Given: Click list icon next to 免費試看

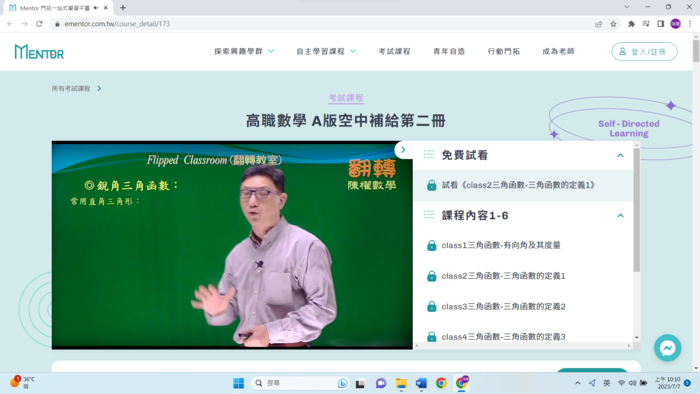Looking at the screenshot, I should coord(429,154).
